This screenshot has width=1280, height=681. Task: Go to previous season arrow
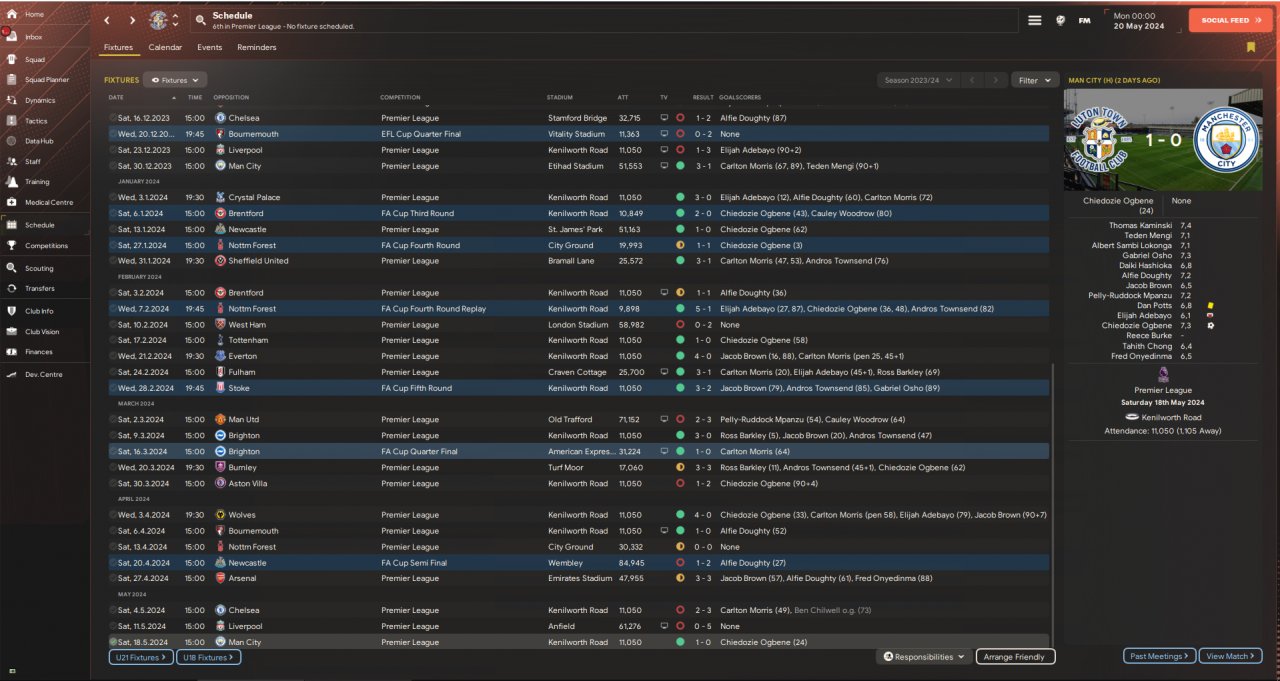coord(970,80)
